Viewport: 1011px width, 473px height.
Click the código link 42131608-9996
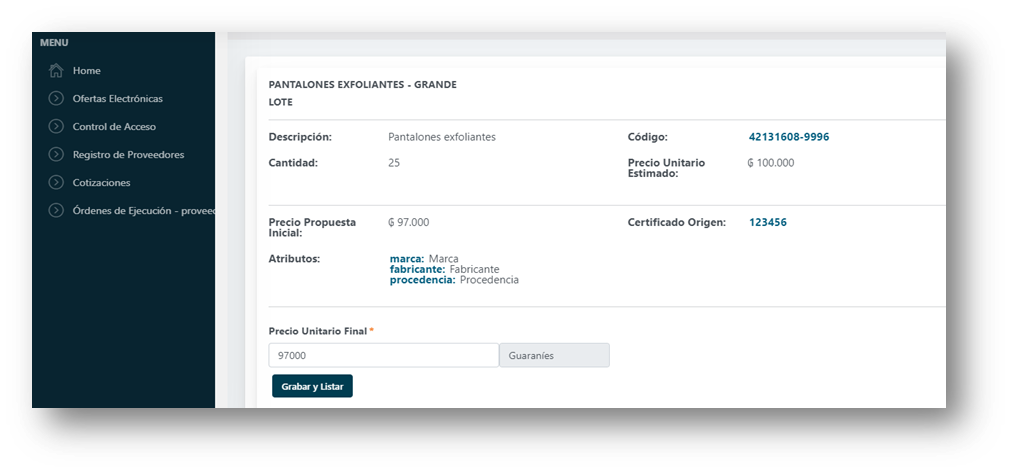[x=789, y=137]
